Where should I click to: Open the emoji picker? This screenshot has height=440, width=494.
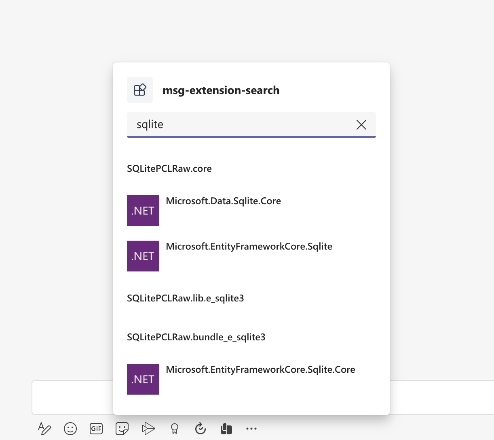pyautogui.click(x=70, y=428)
